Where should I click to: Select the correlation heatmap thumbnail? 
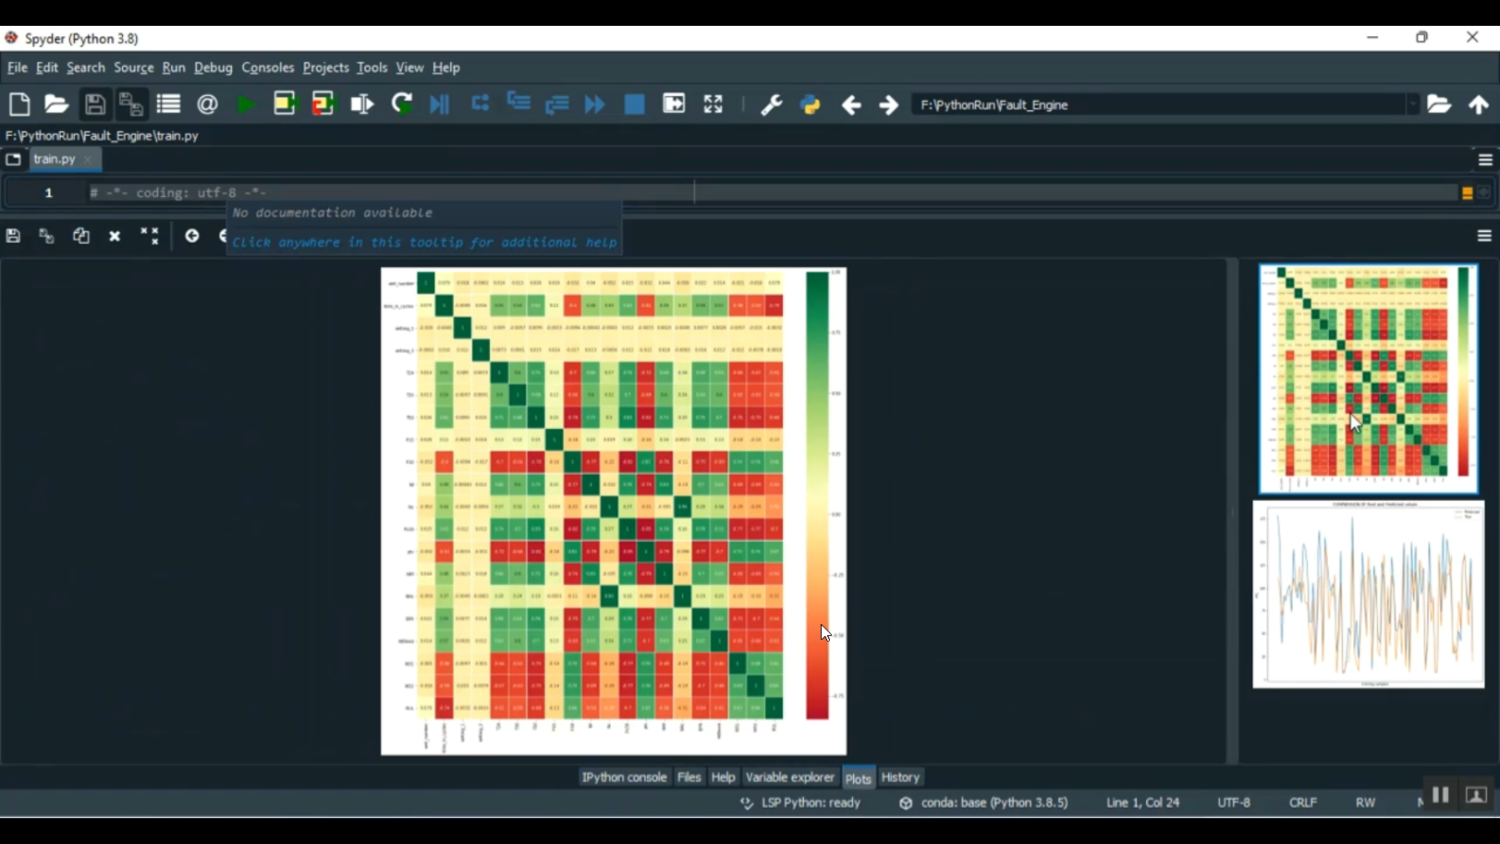tap(1367, 378)
